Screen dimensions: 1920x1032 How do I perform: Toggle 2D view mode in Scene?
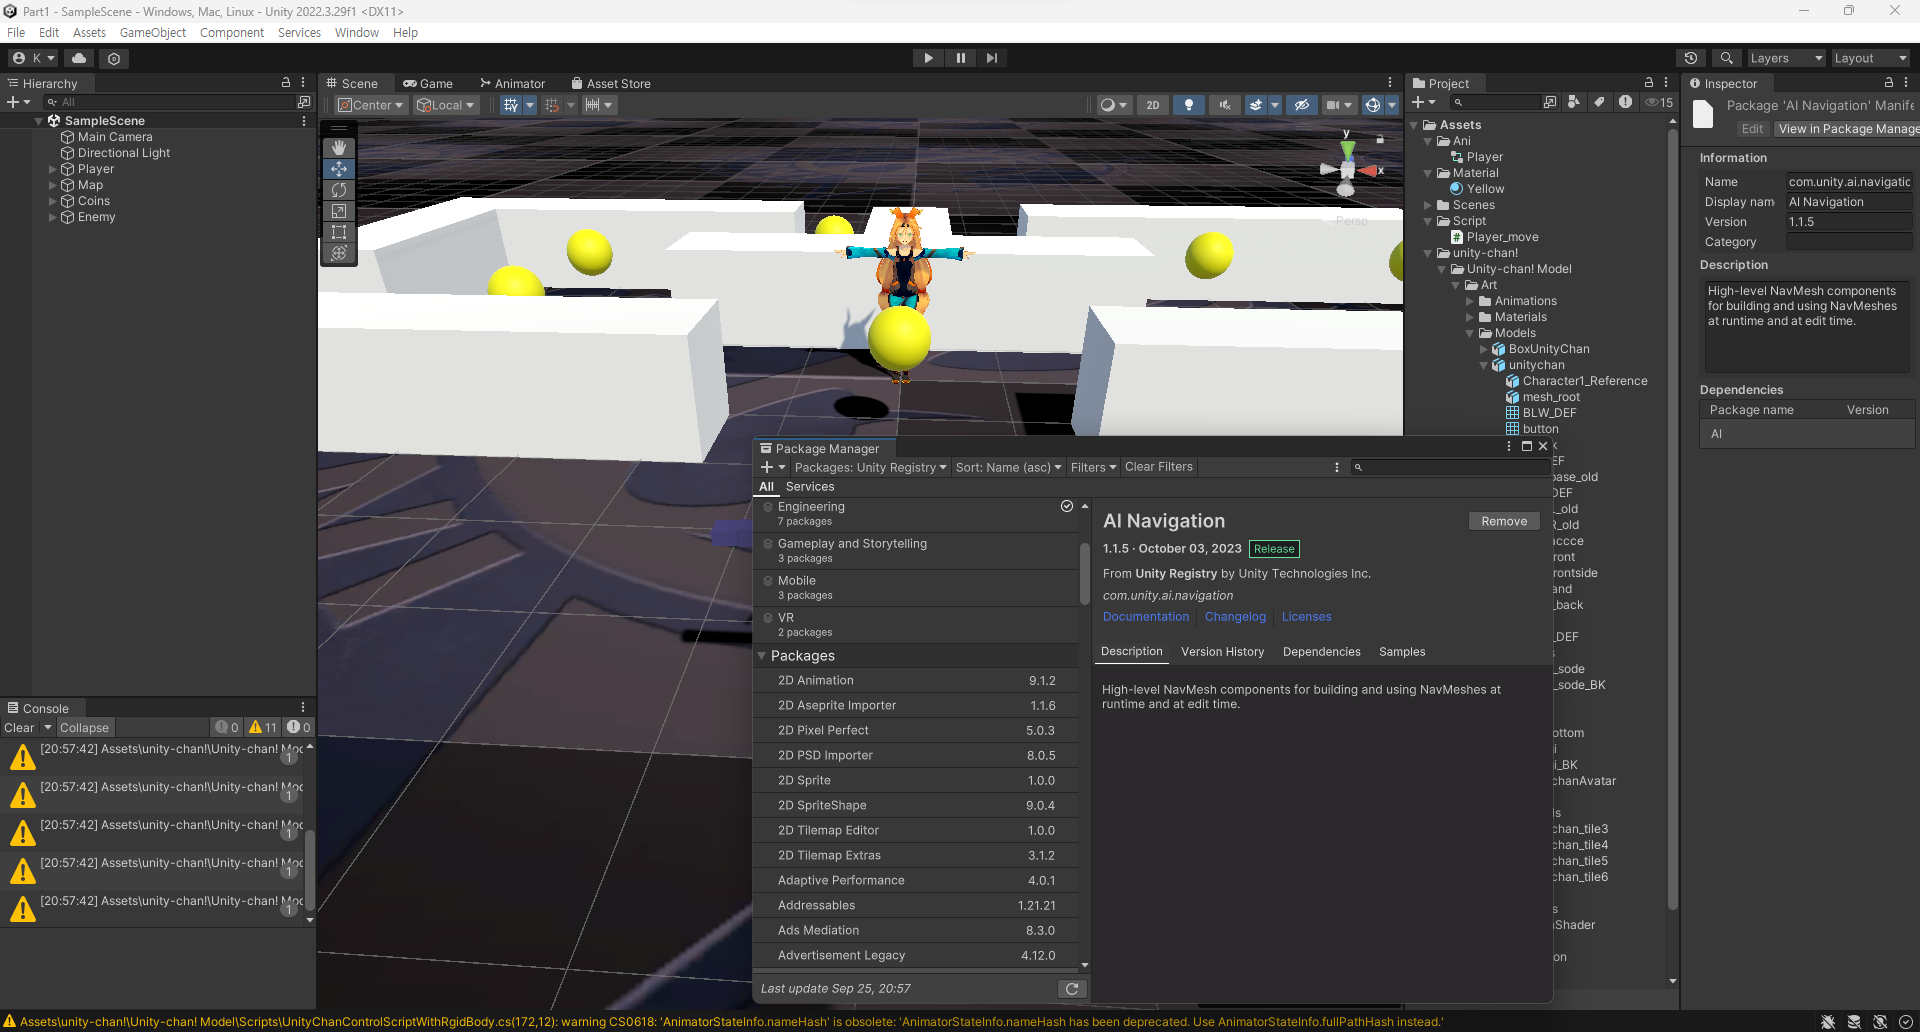click(x=1153, y=105)
